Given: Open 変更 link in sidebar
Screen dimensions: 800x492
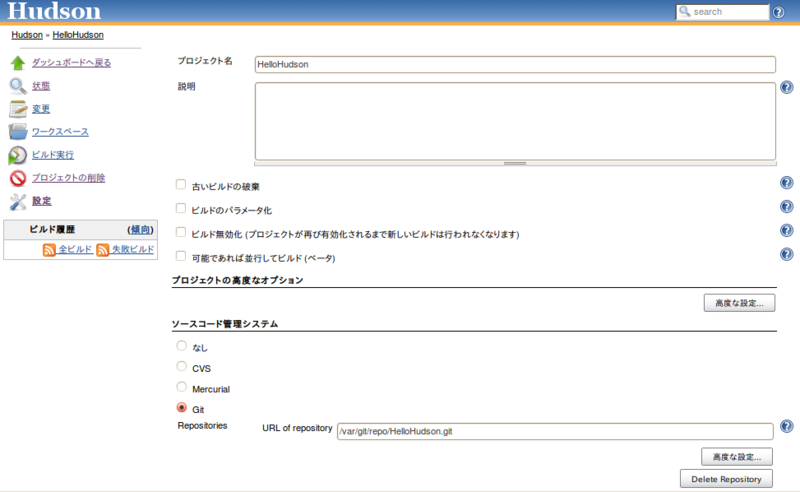Looking at the screenshot, I should click(41, 109).
